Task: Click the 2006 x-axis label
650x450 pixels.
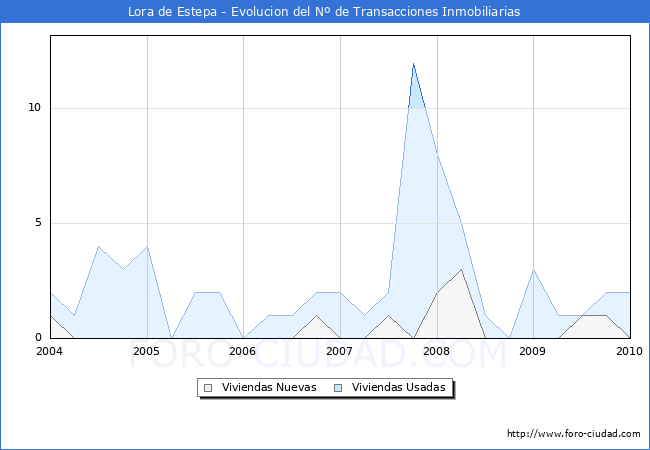Action: (x=243, y=351)
